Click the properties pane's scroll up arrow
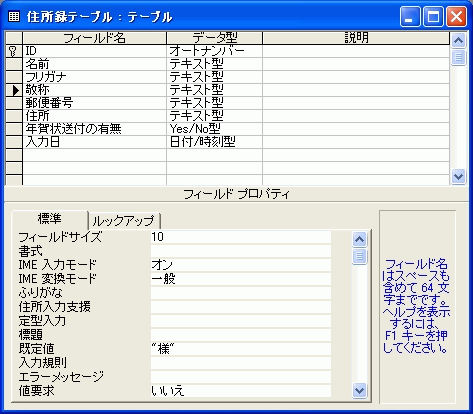The width and height of the screenshot is (473, 414). point(359,239)
